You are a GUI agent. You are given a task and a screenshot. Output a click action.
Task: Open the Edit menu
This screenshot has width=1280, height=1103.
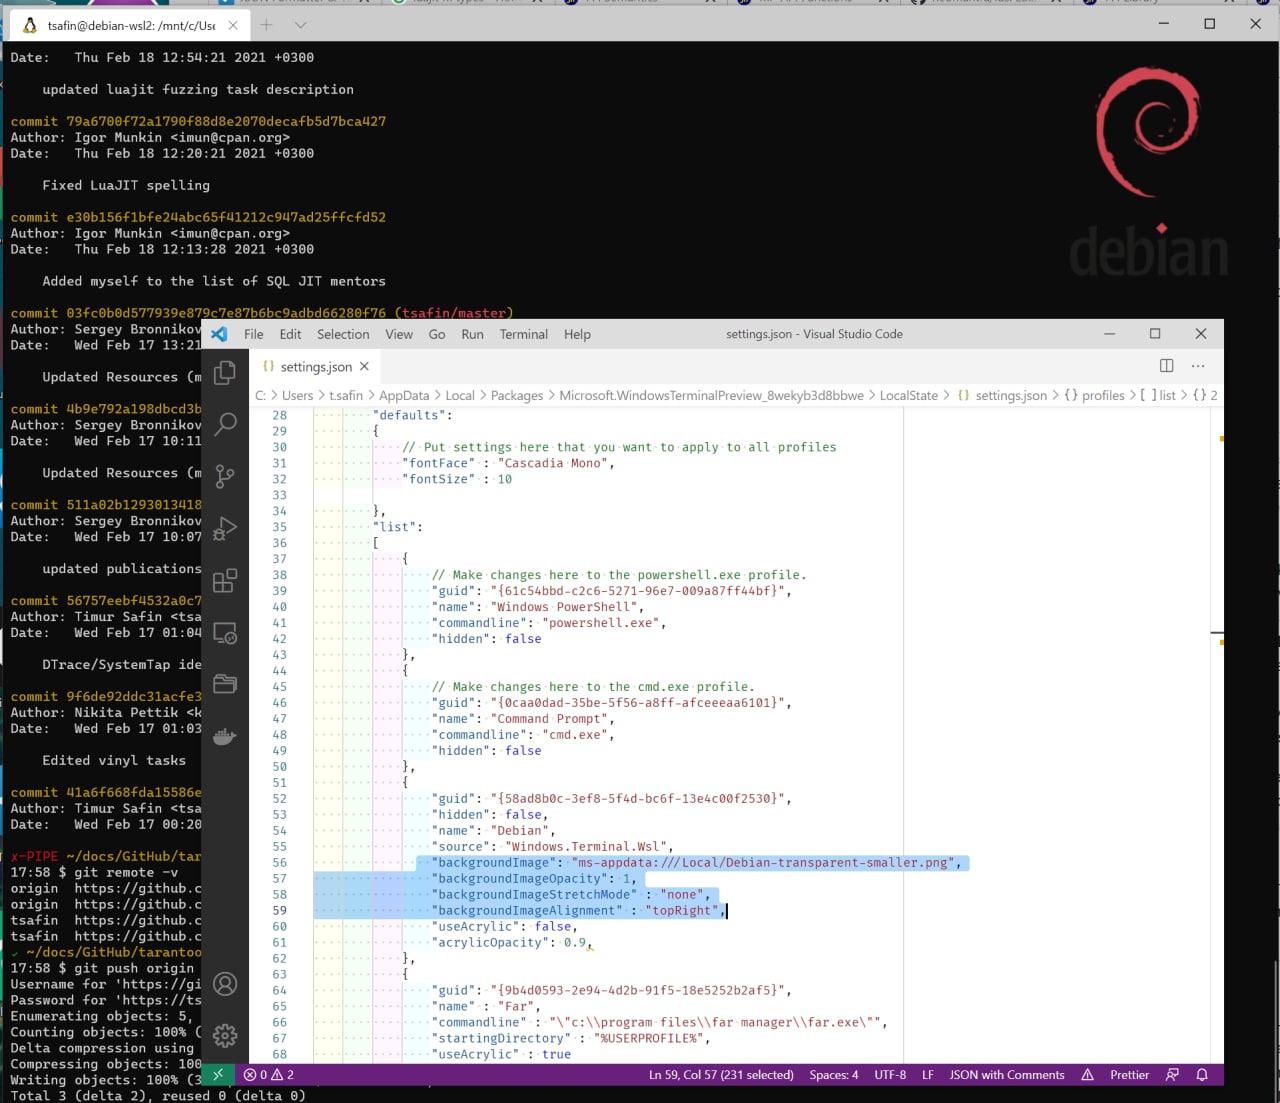(x=290, y=334)
